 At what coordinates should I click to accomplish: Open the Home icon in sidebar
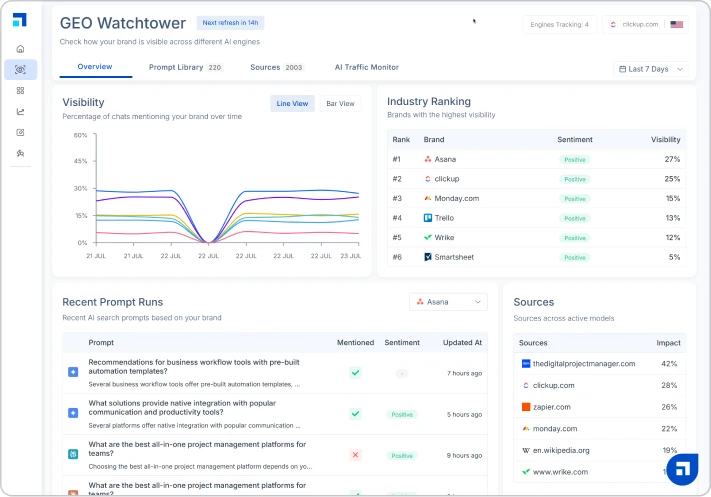20,49
